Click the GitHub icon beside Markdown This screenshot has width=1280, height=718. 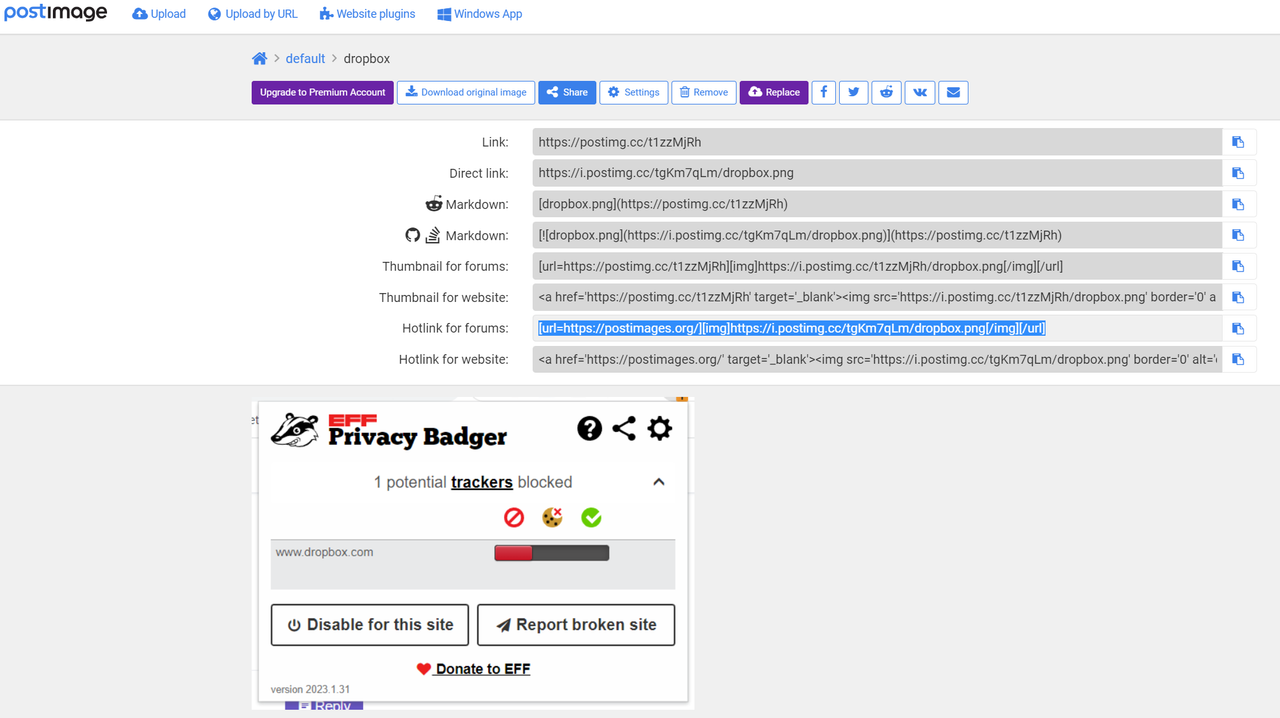pyautogui.click(x=412, y=235)
